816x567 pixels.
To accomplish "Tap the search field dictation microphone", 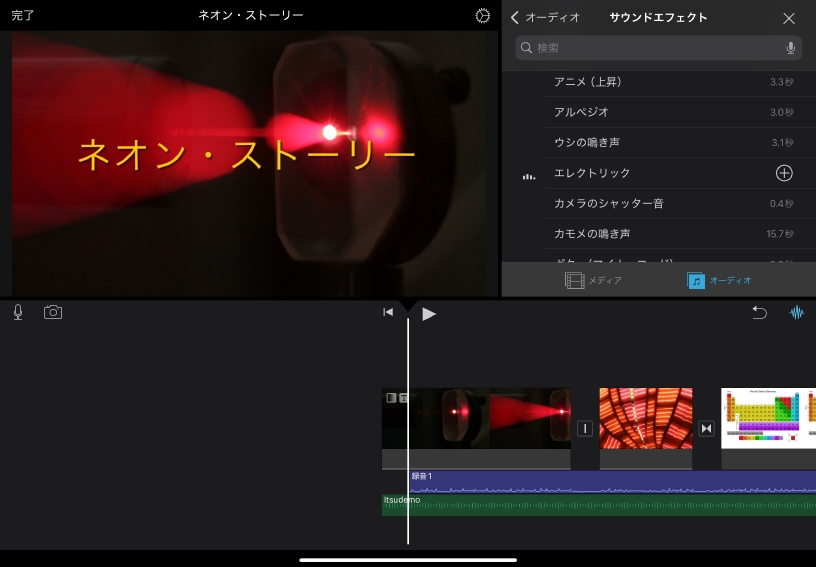I will [x=791, y=48].
